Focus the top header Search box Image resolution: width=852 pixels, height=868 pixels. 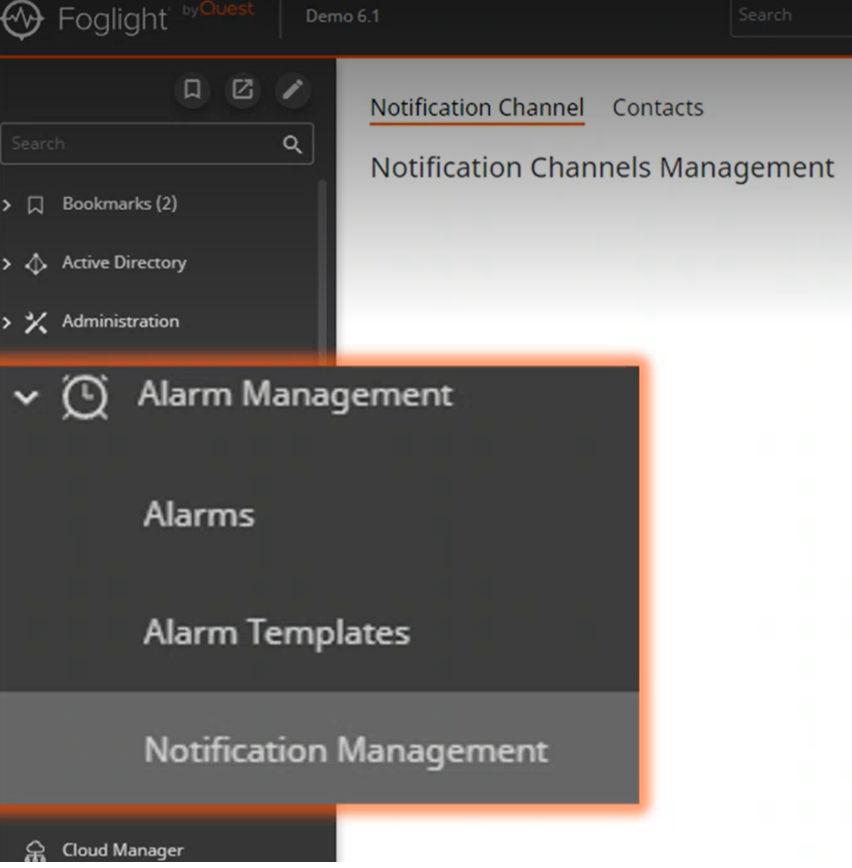click(791, 17)
